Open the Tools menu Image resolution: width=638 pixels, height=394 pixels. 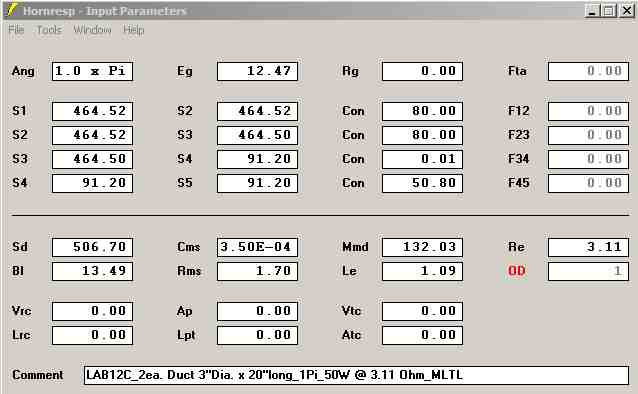[x=49, y=30]
